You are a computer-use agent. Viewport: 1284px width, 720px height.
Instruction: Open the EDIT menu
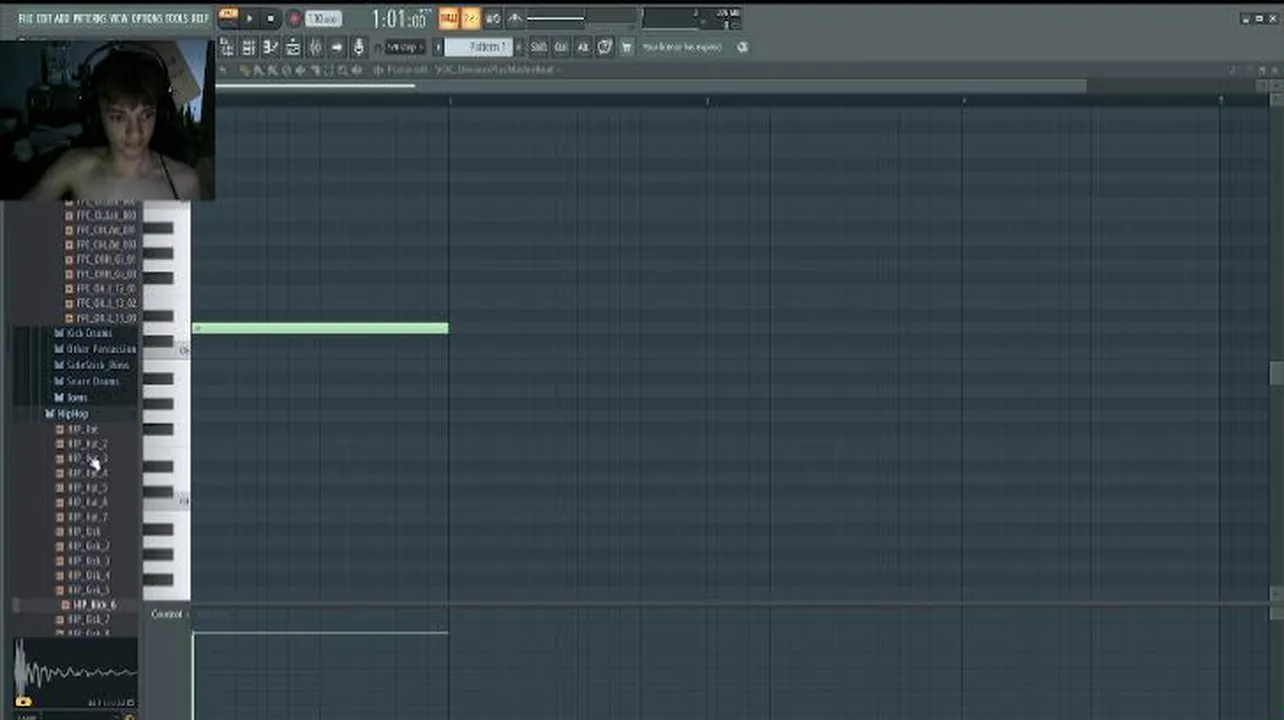tap(44, 18)
